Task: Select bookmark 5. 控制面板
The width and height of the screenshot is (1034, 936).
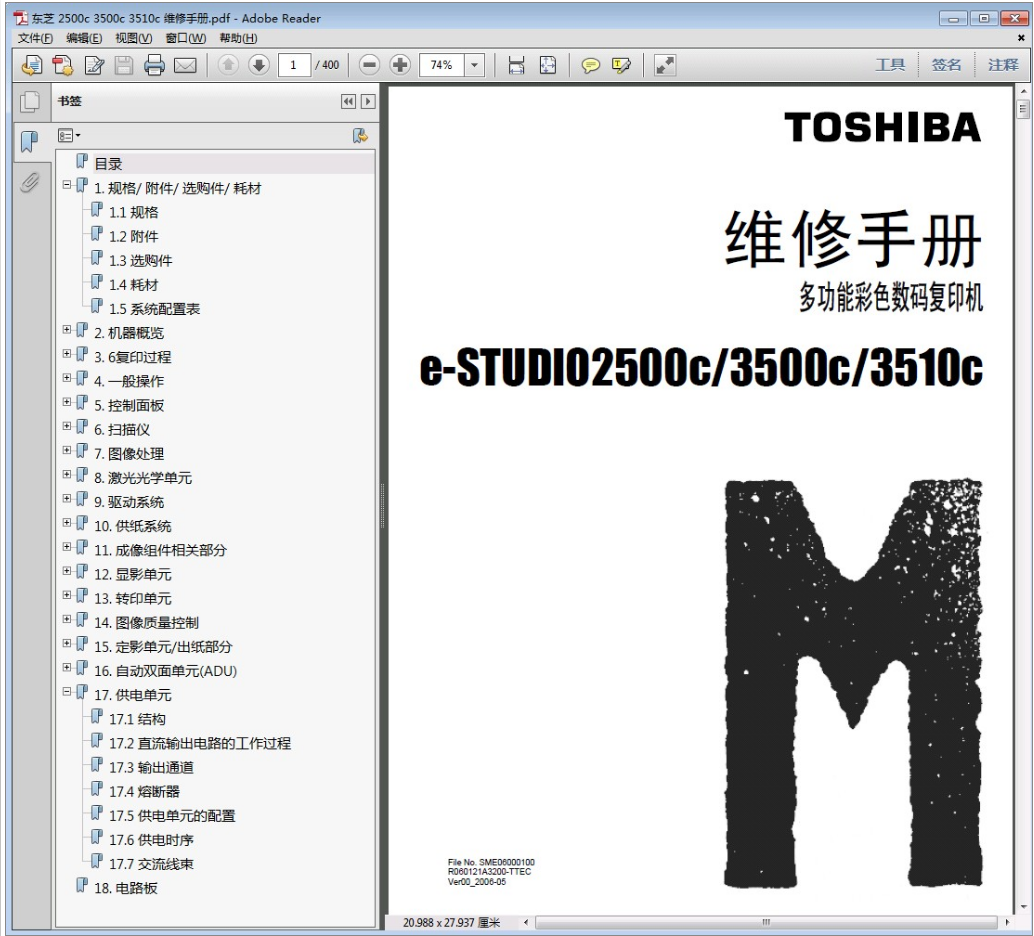Action: click(129, 406)
